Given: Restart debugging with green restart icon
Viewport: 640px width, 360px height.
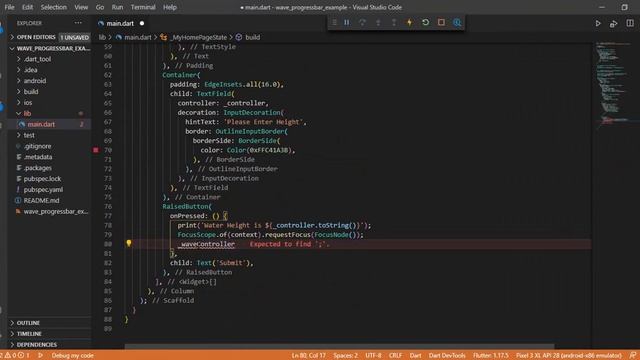Looking at the screenshot, I should pyautogui.click(x=425, y=22).
